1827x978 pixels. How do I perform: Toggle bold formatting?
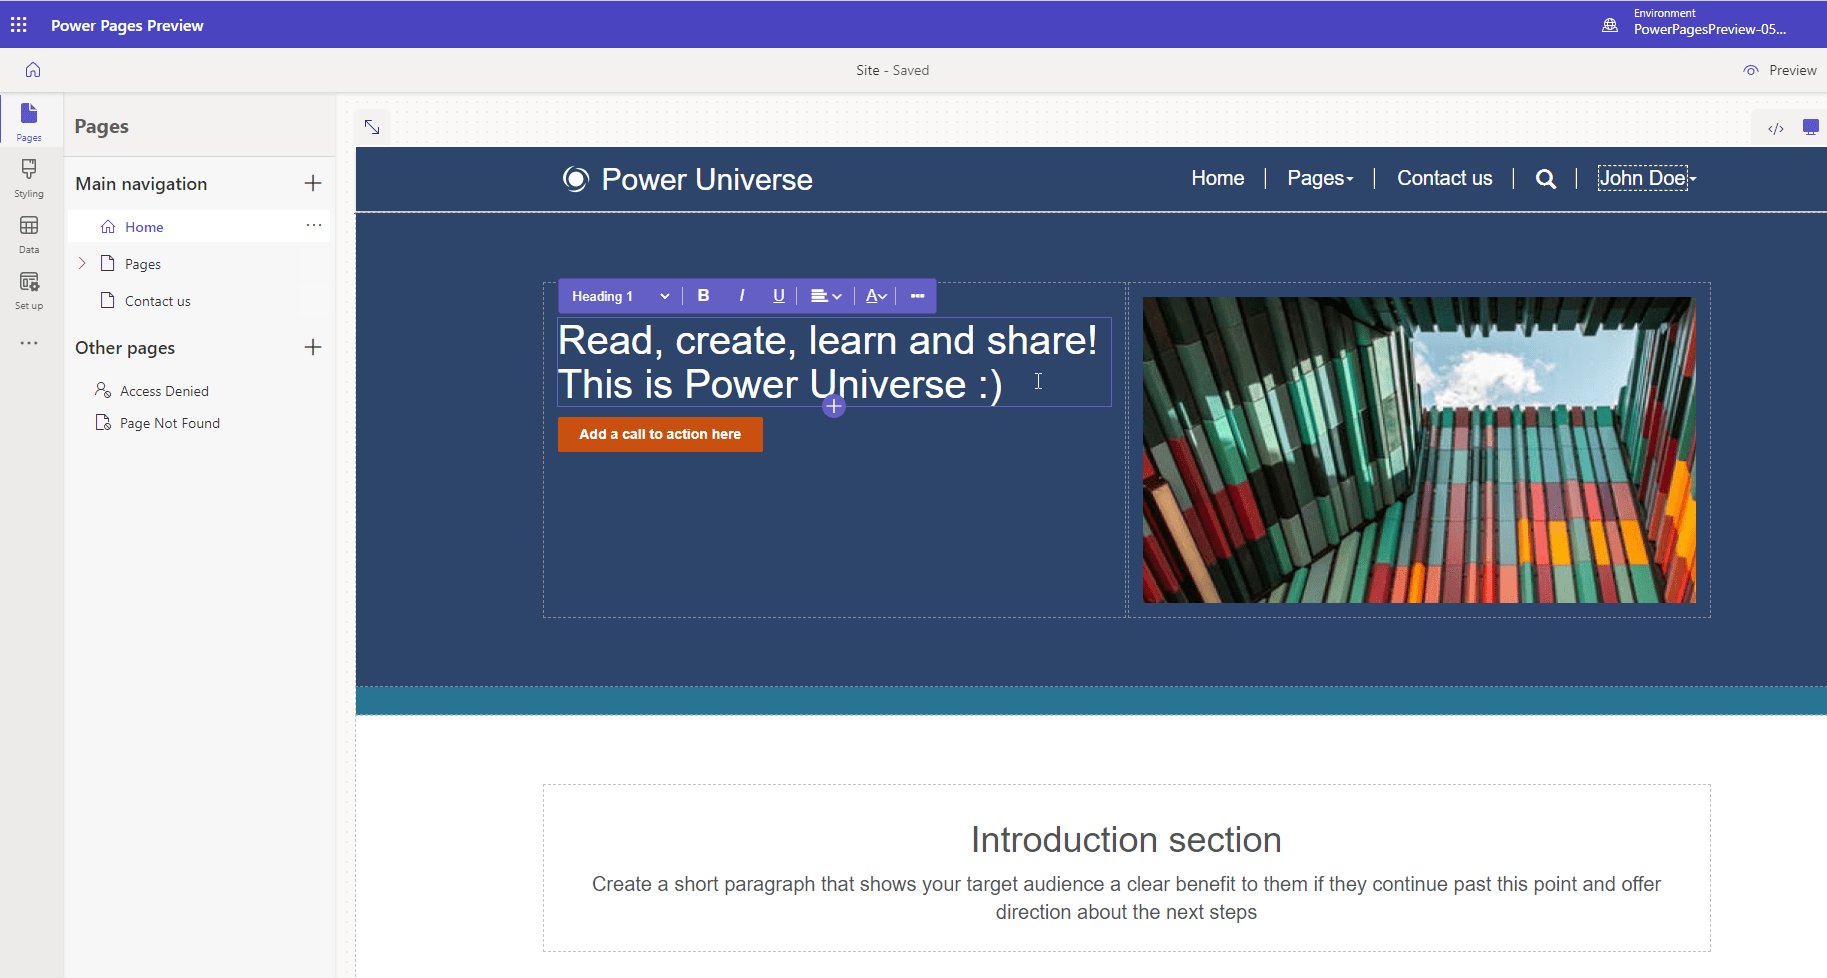tap(704, 296)
